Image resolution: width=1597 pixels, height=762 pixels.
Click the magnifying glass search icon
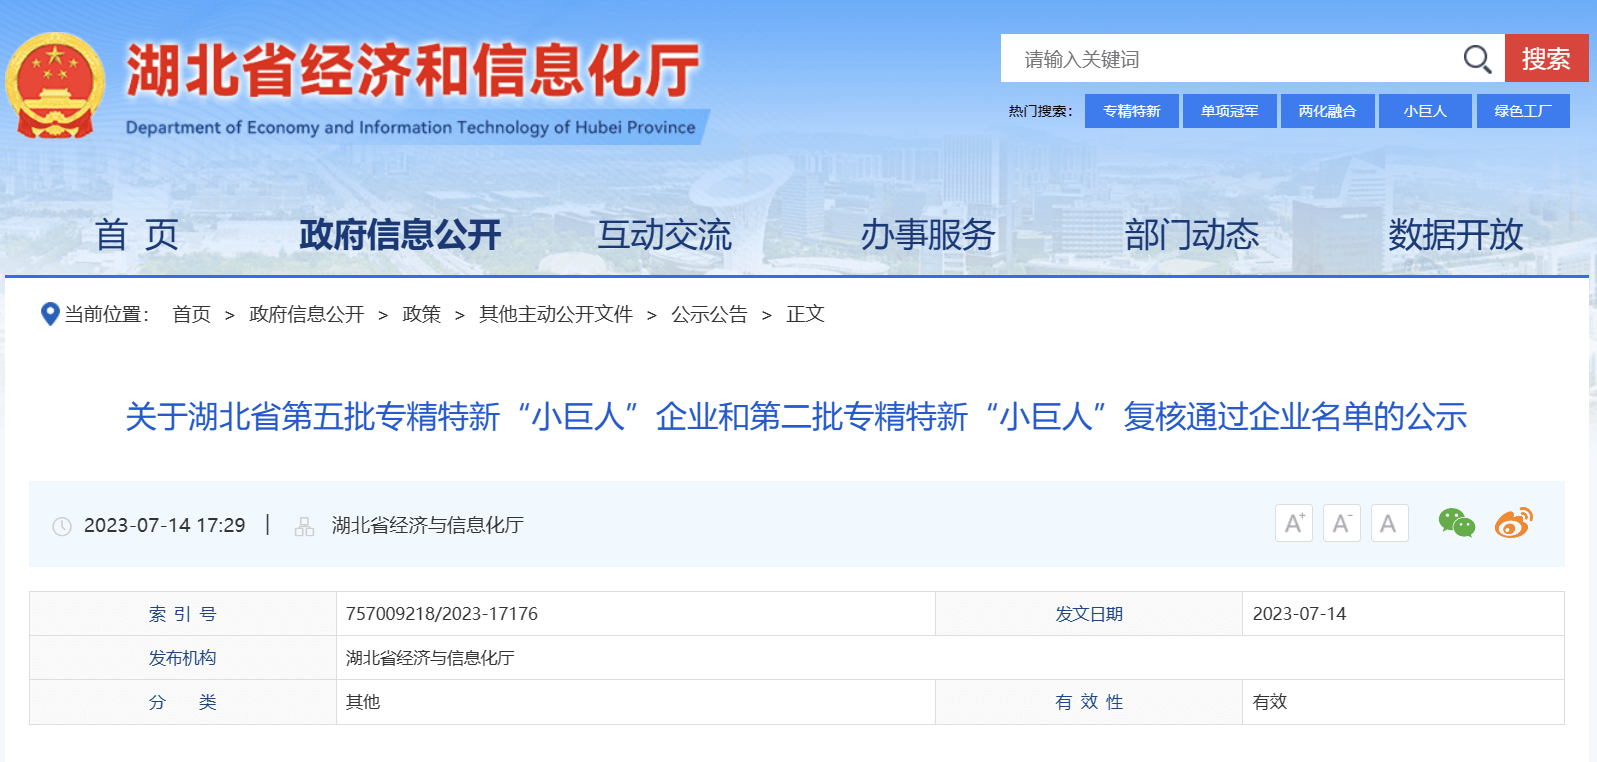coord(1477,59)
